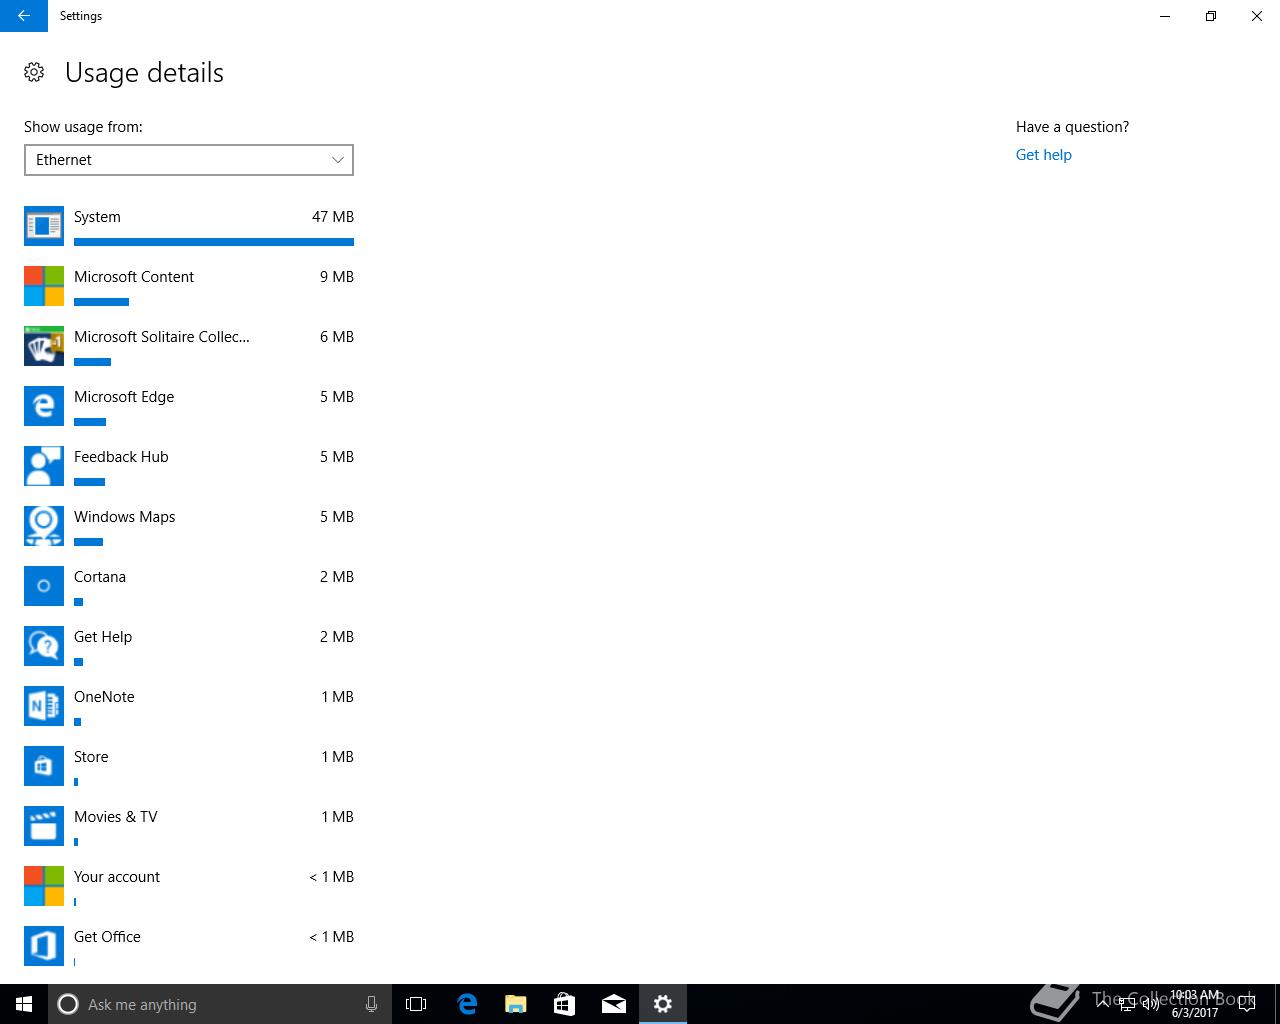1280x1024 pixels.
Task: Click the 'Show usage from:' label
Action: [x=83, y=127]
